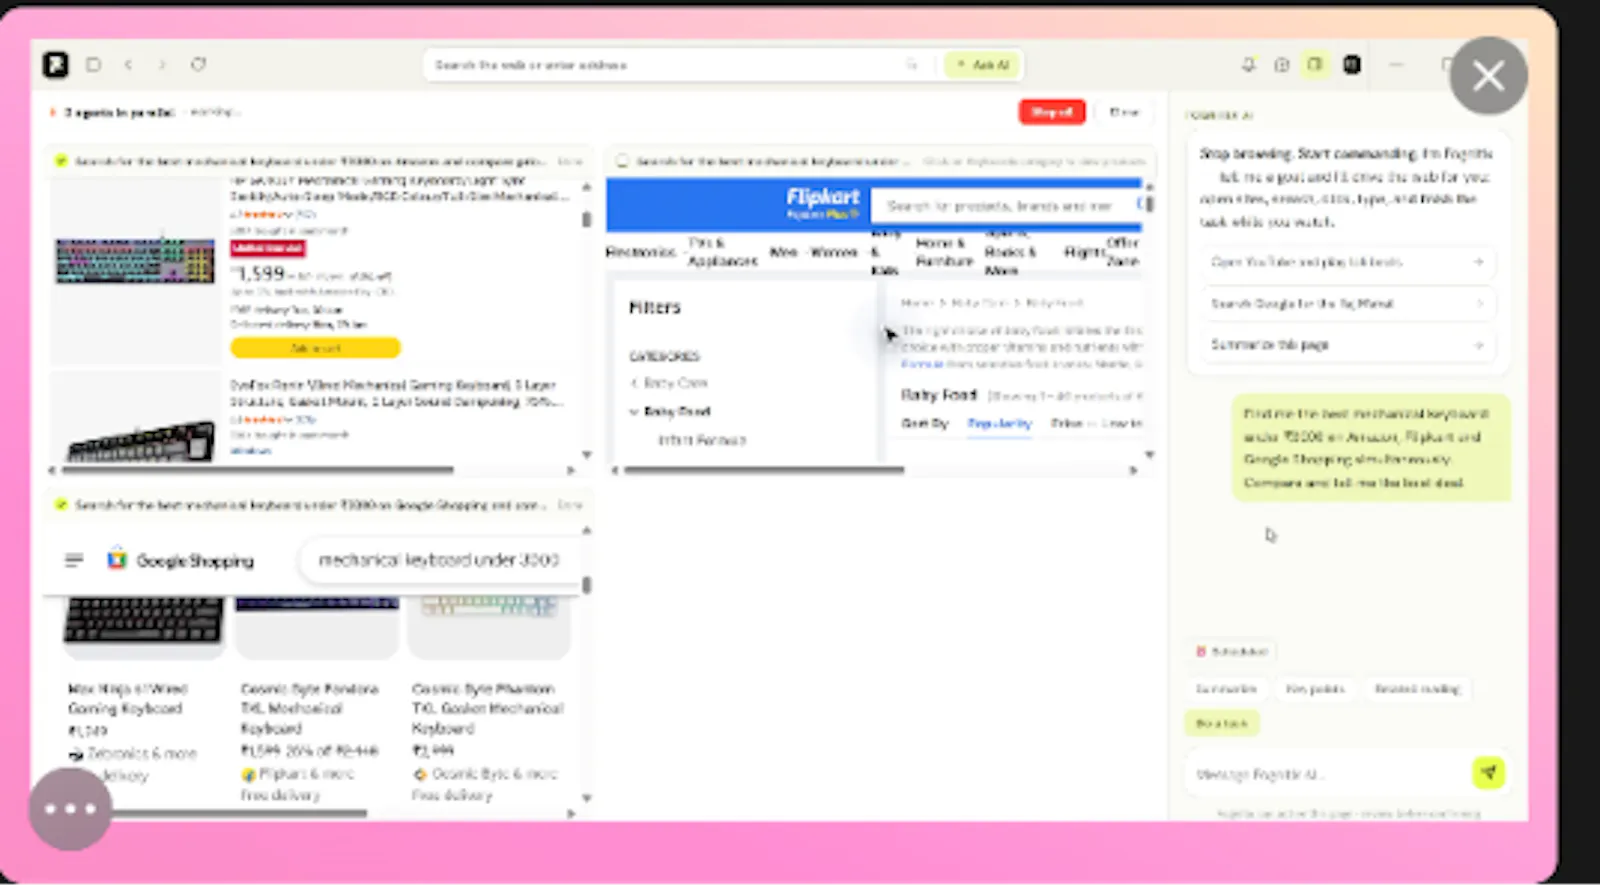Image resolution: width=1600 pixels, height=887 pixels.
Task: Click the Scheduled chip in AI panel
Action: (1233, 651)
